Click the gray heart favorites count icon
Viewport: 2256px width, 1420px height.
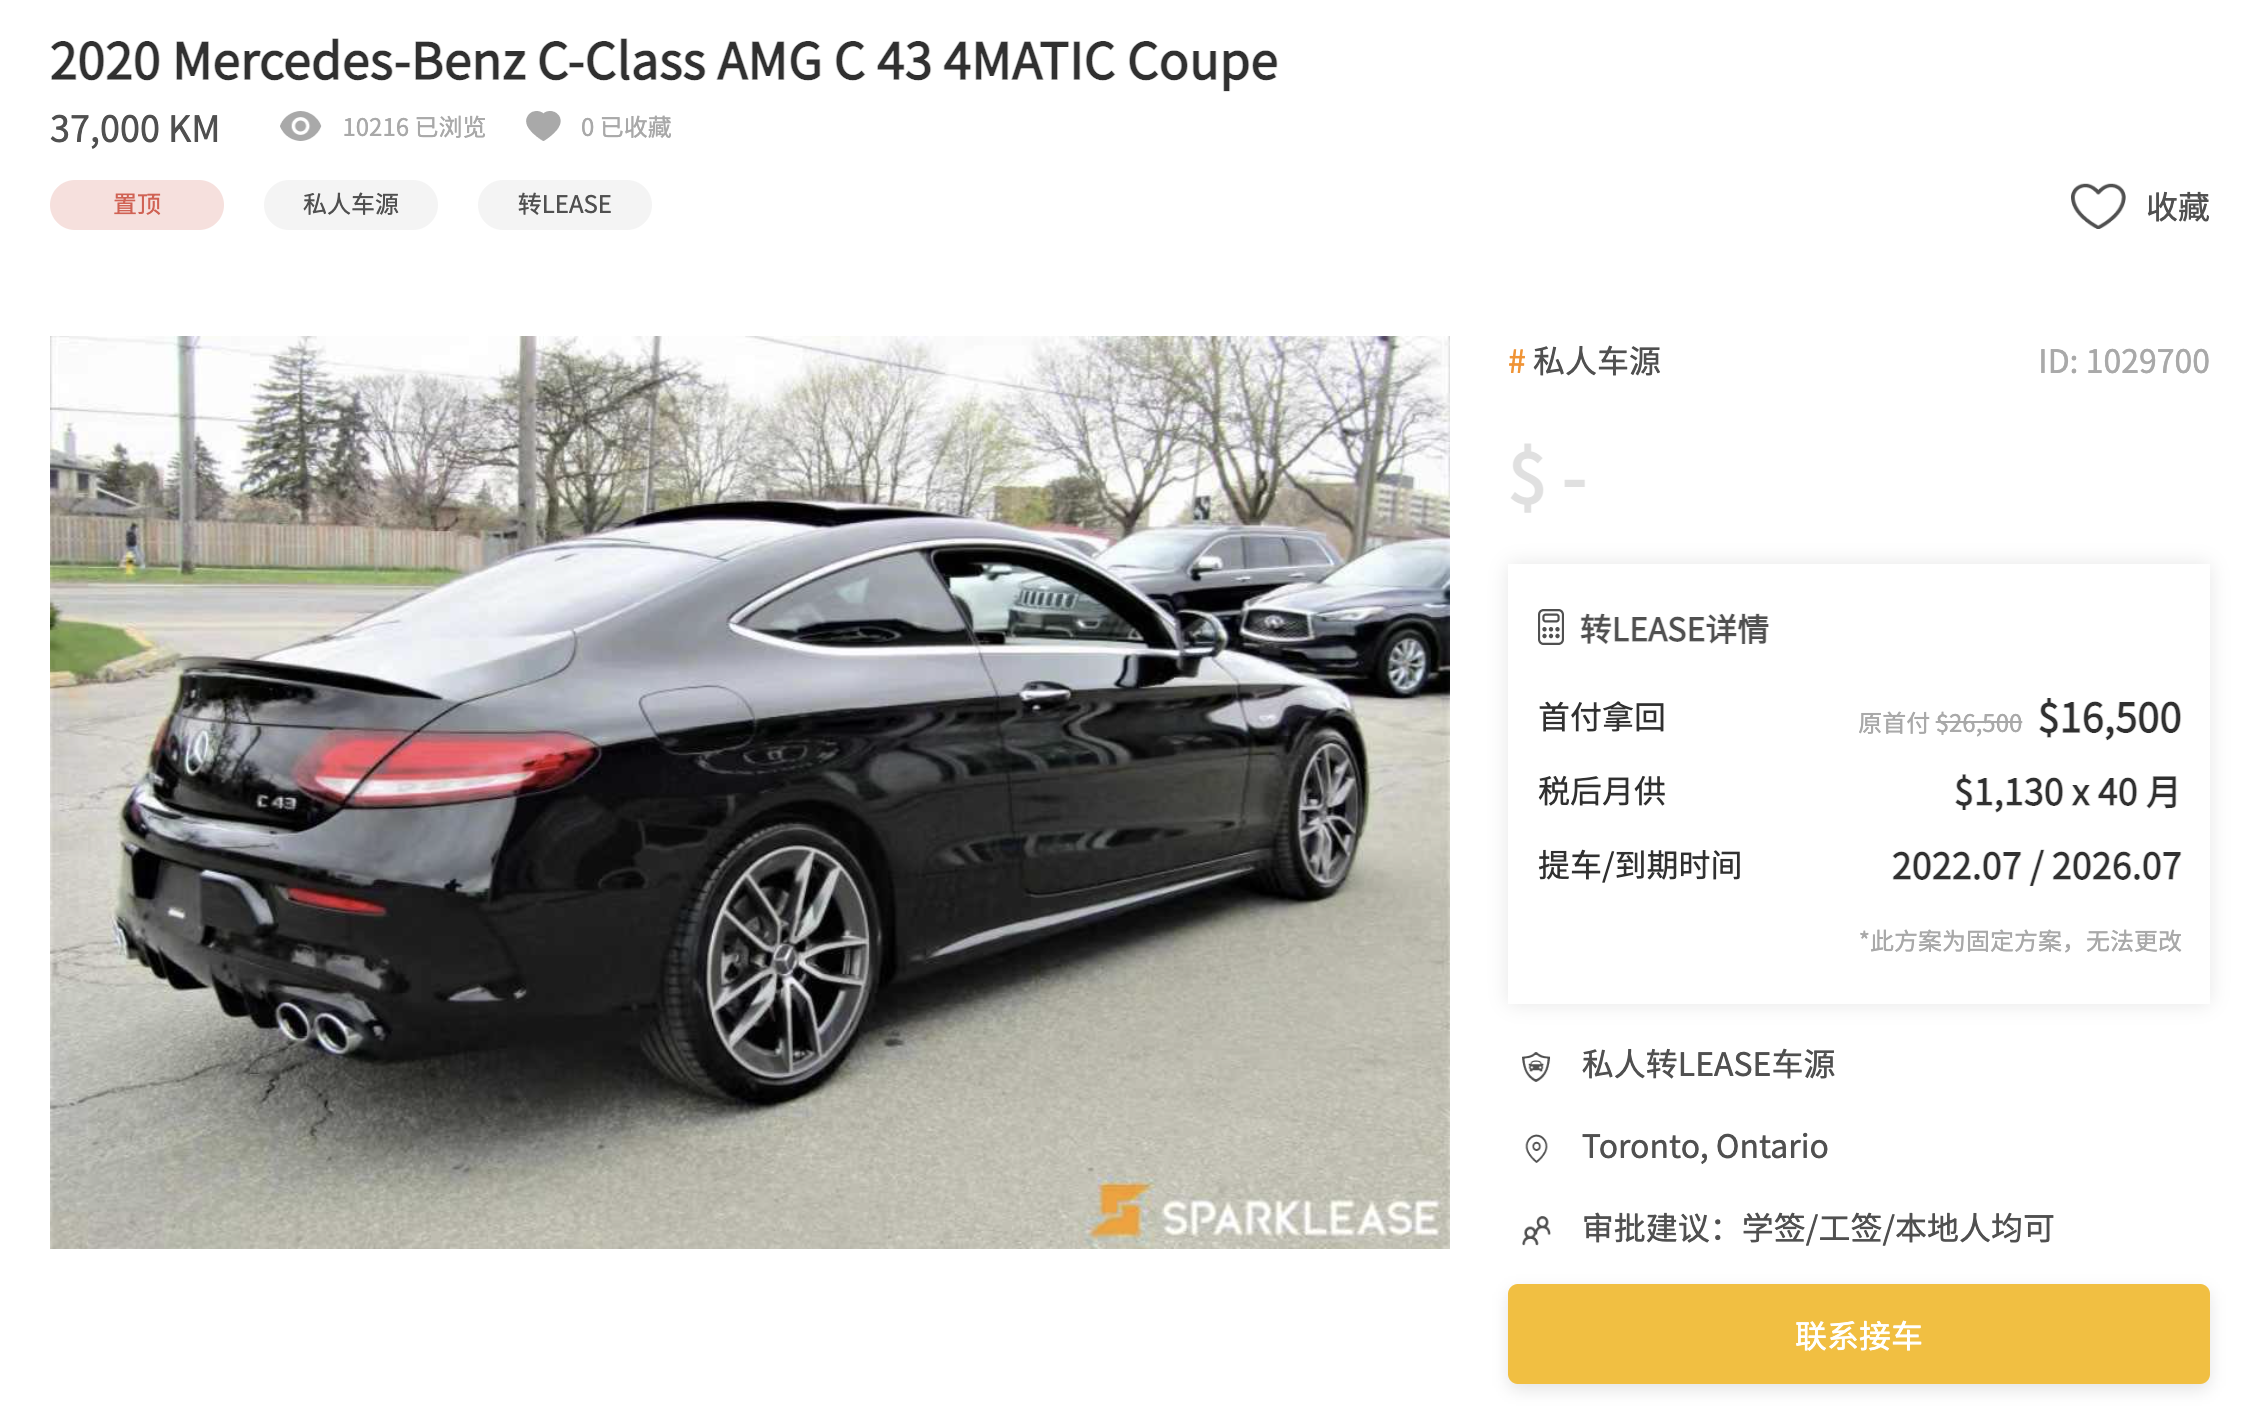coord(543,126)
